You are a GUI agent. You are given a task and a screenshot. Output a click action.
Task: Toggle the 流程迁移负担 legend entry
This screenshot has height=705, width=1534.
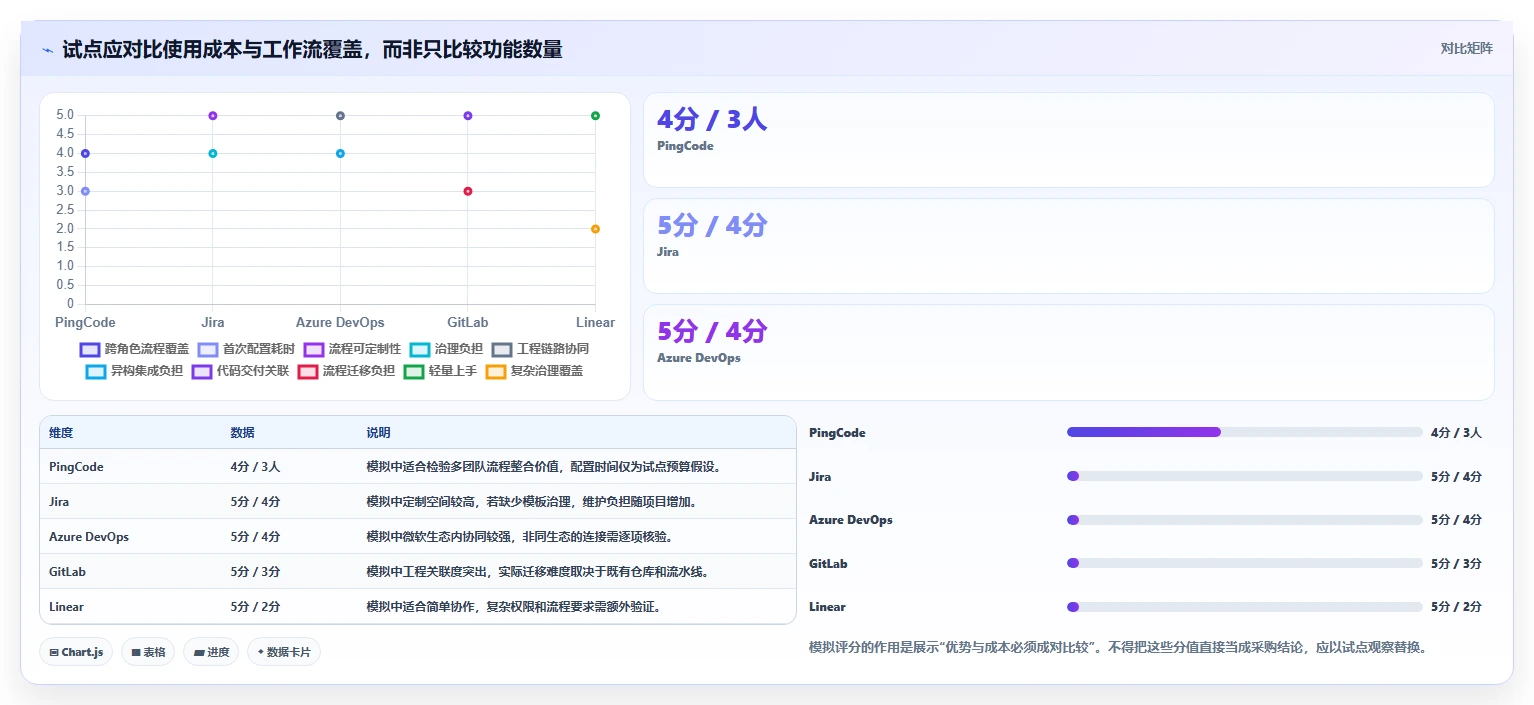coord(347,371)
